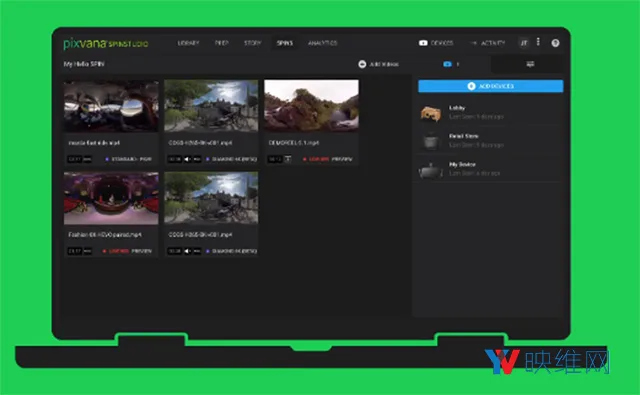Select the devices count tab with headset icon
The width and height of the screenshot is (640, 395).
point(451,64)
